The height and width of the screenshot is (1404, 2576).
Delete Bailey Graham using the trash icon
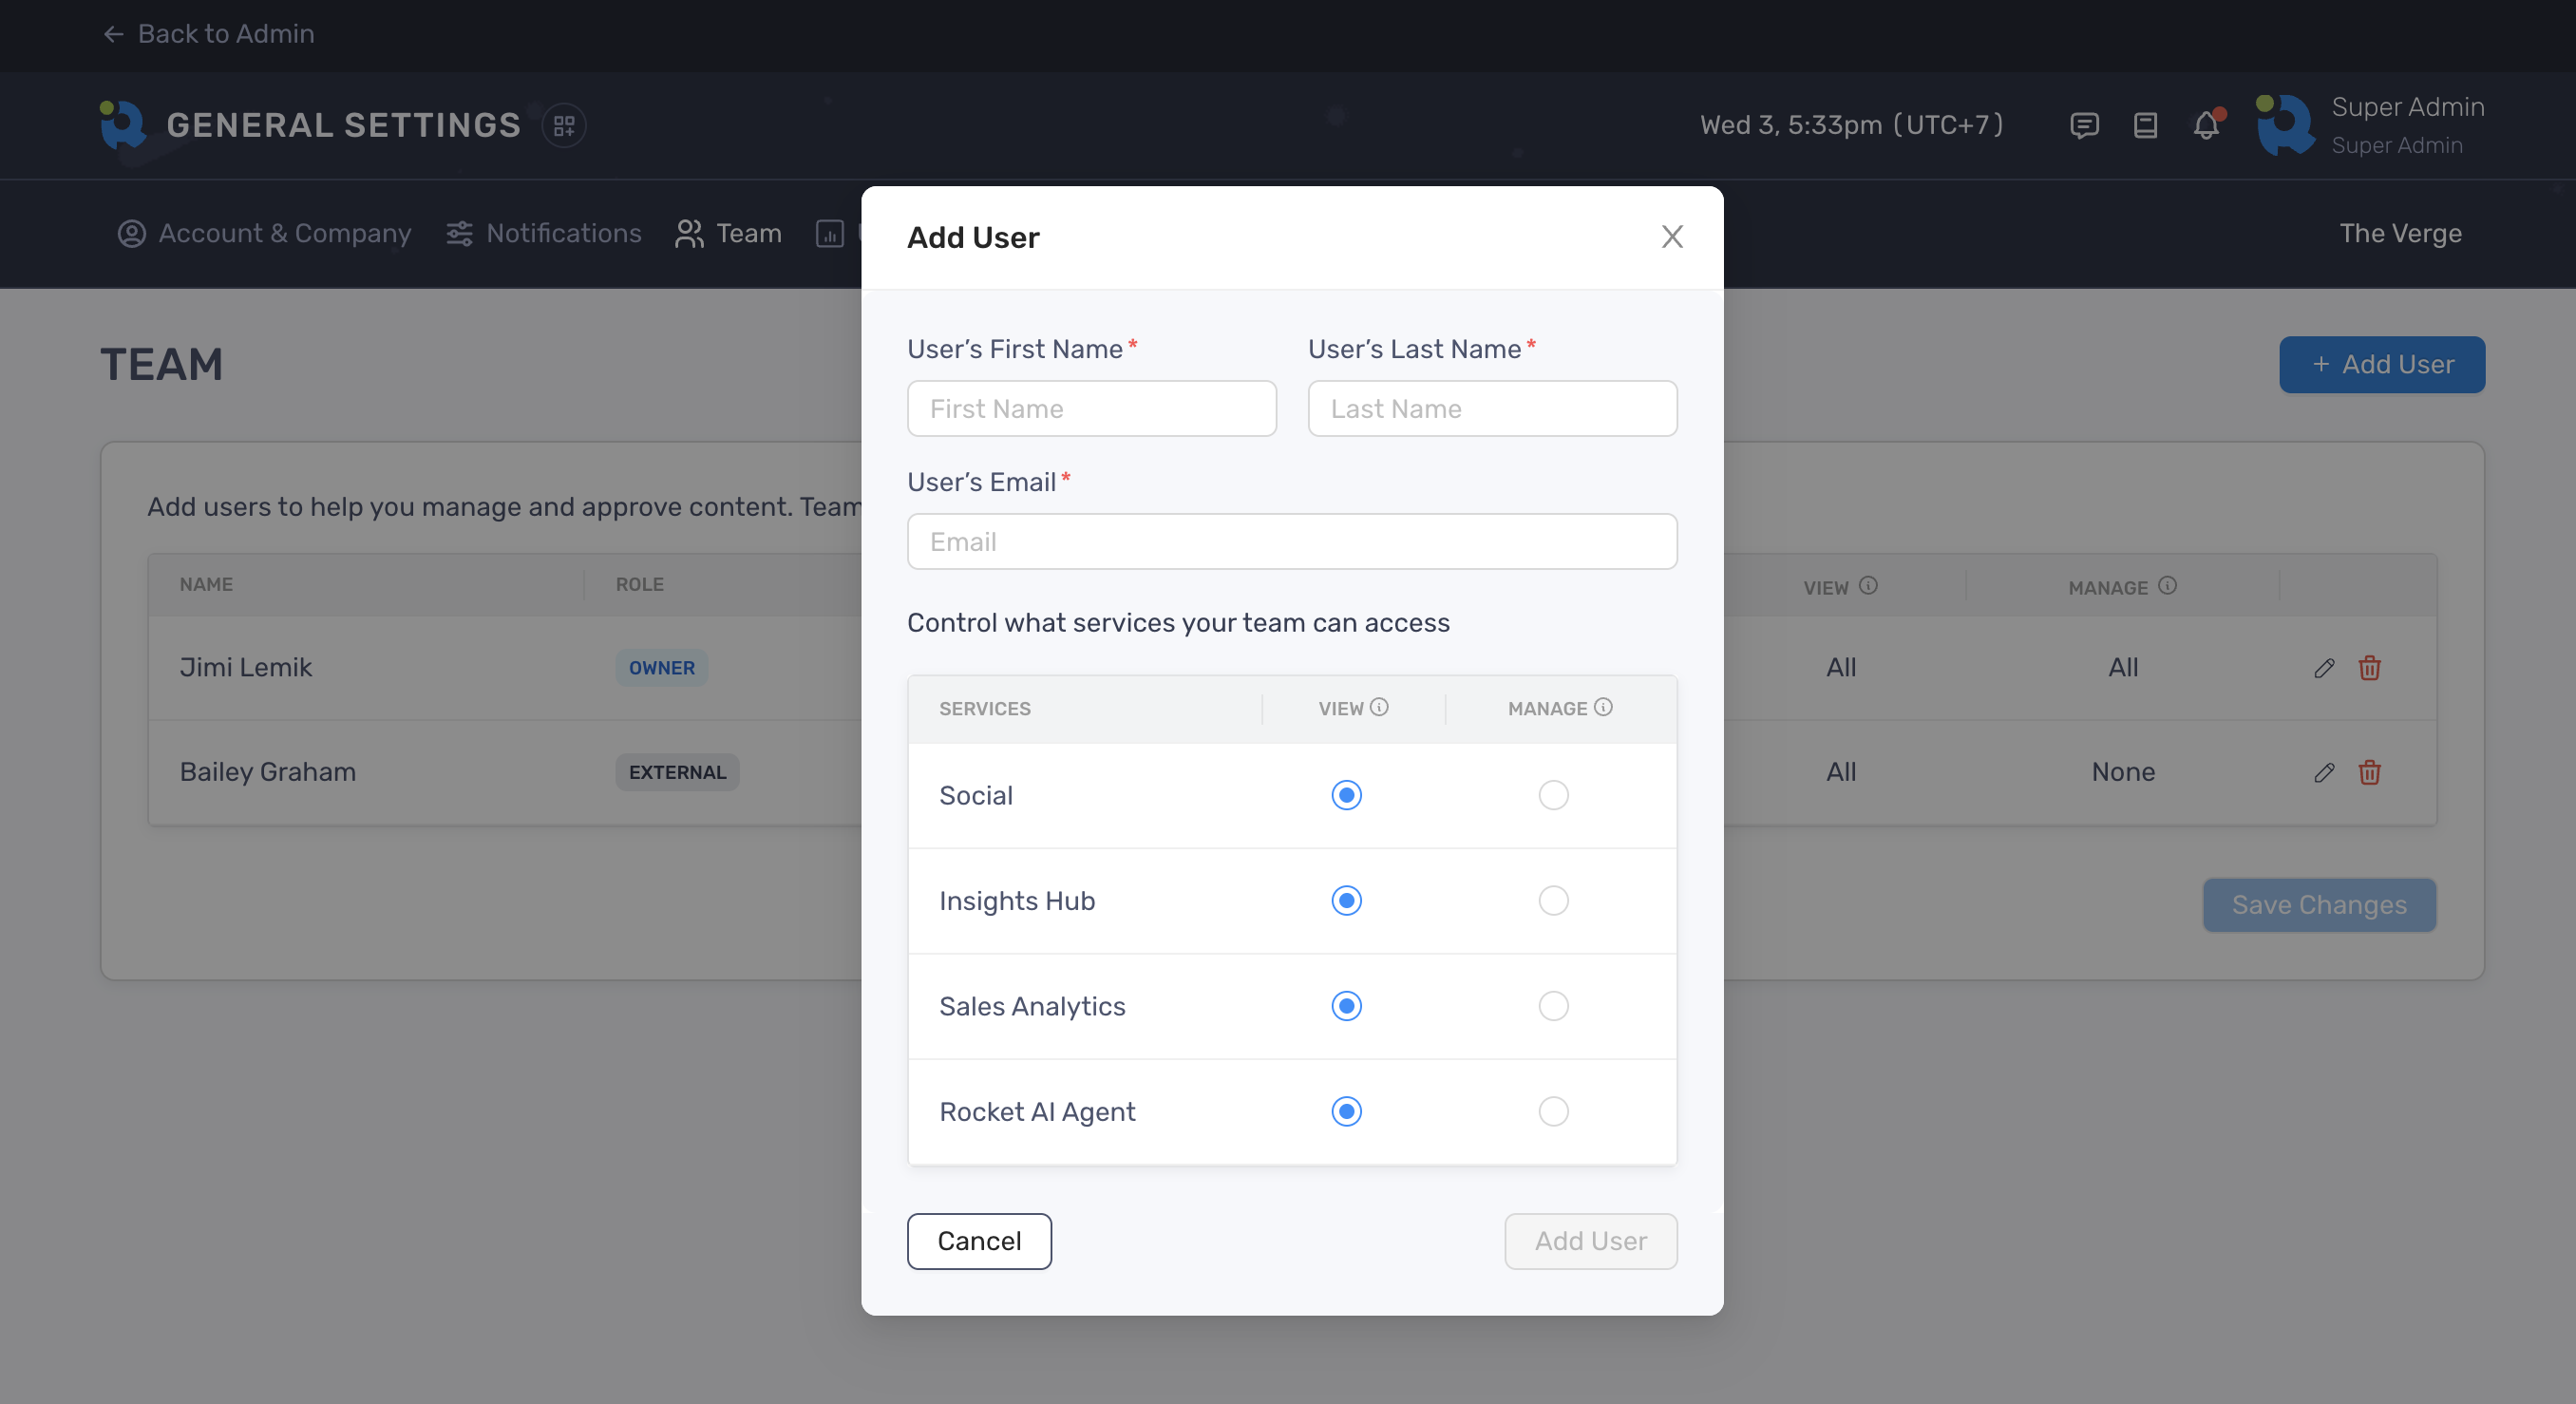point(2369,772)
